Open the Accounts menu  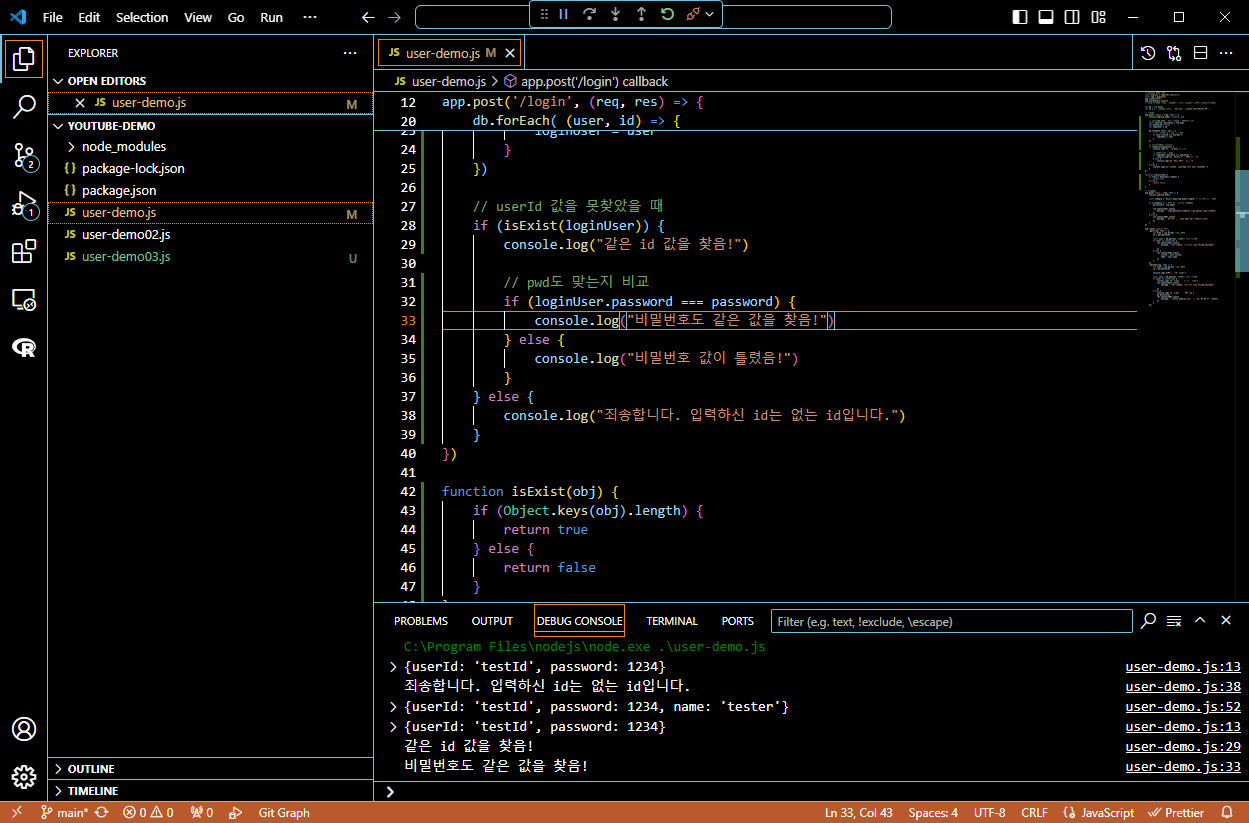click(24, 729)
